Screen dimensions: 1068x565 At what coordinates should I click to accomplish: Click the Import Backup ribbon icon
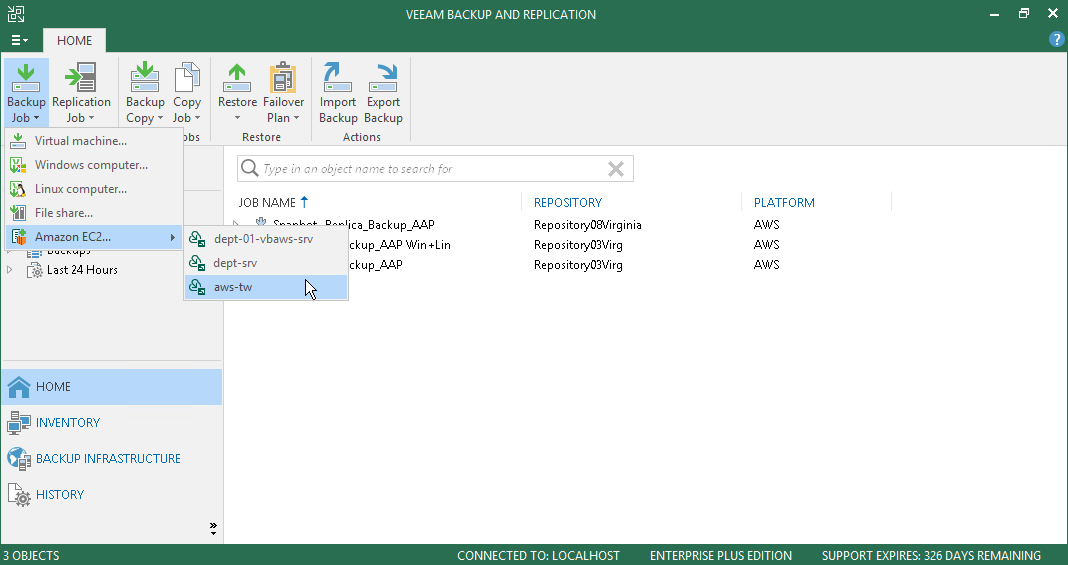pyautogui.click(x=338, y=78)
